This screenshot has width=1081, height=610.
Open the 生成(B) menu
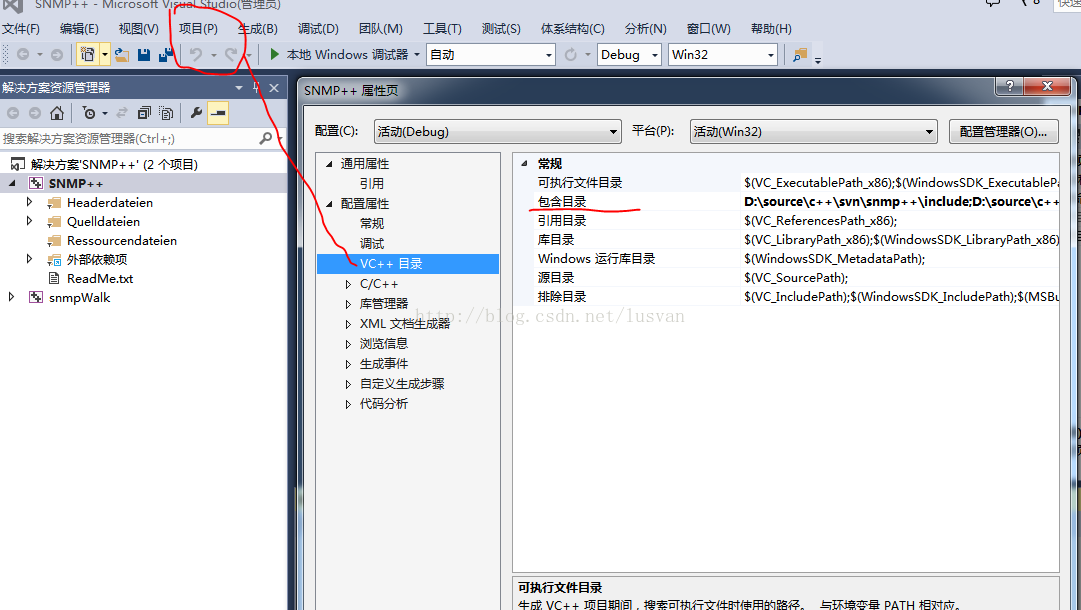tap(258, 29)
